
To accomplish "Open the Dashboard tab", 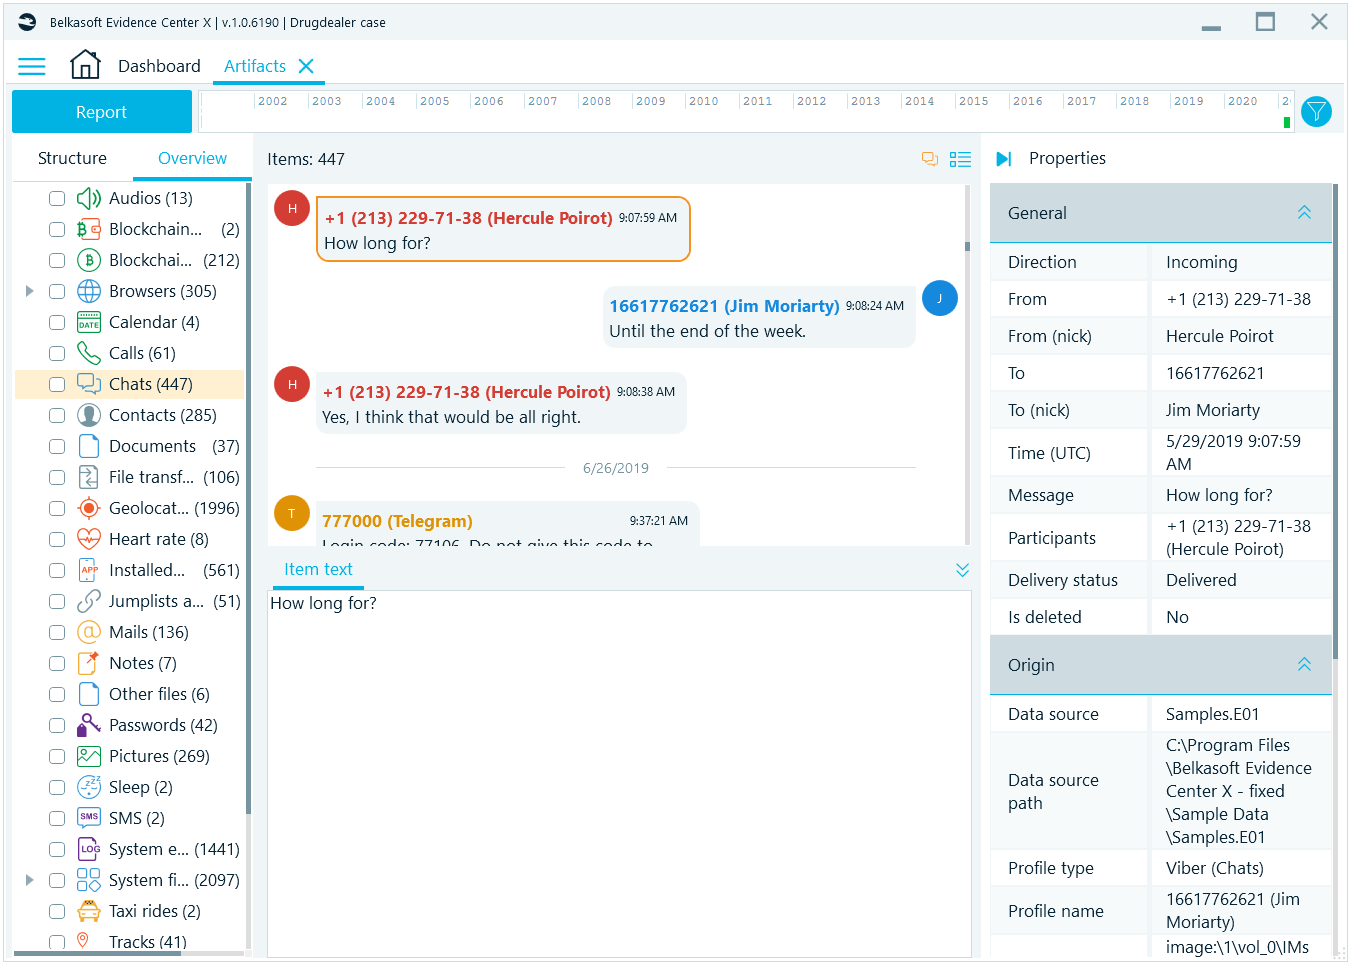I will pyautogui.click(x=159, y=66).
